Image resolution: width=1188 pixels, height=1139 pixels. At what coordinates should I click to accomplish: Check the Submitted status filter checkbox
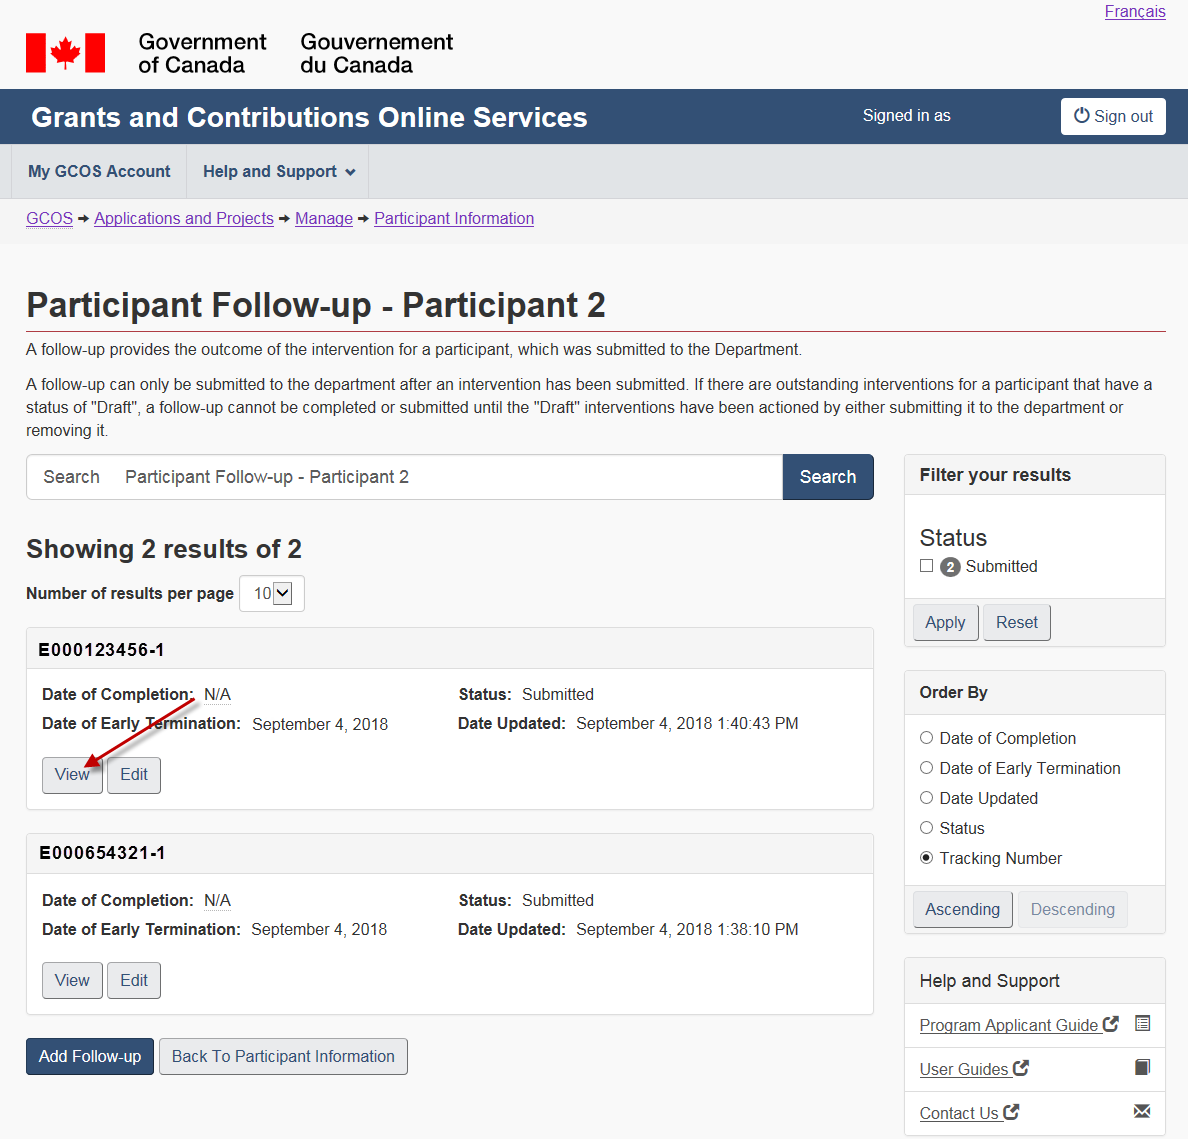coord(927,566)
